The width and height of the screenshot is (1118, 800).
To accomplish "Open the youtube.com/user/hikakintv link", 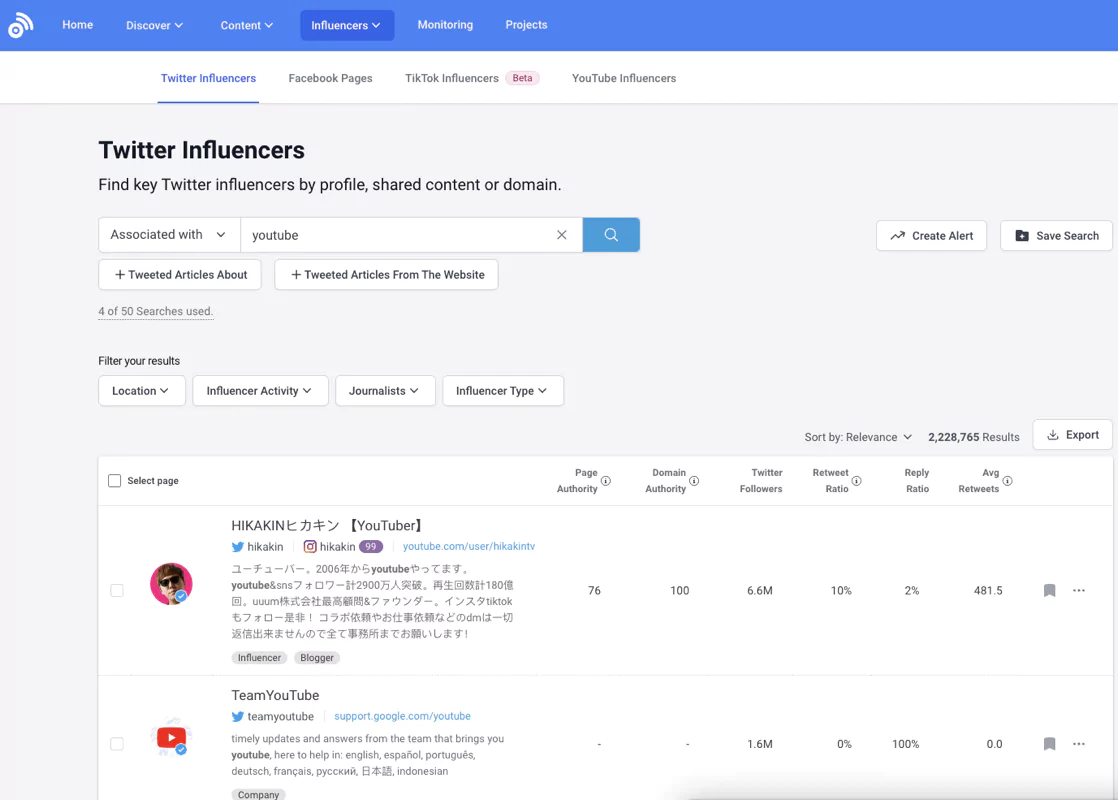I will tap(468, 546).
